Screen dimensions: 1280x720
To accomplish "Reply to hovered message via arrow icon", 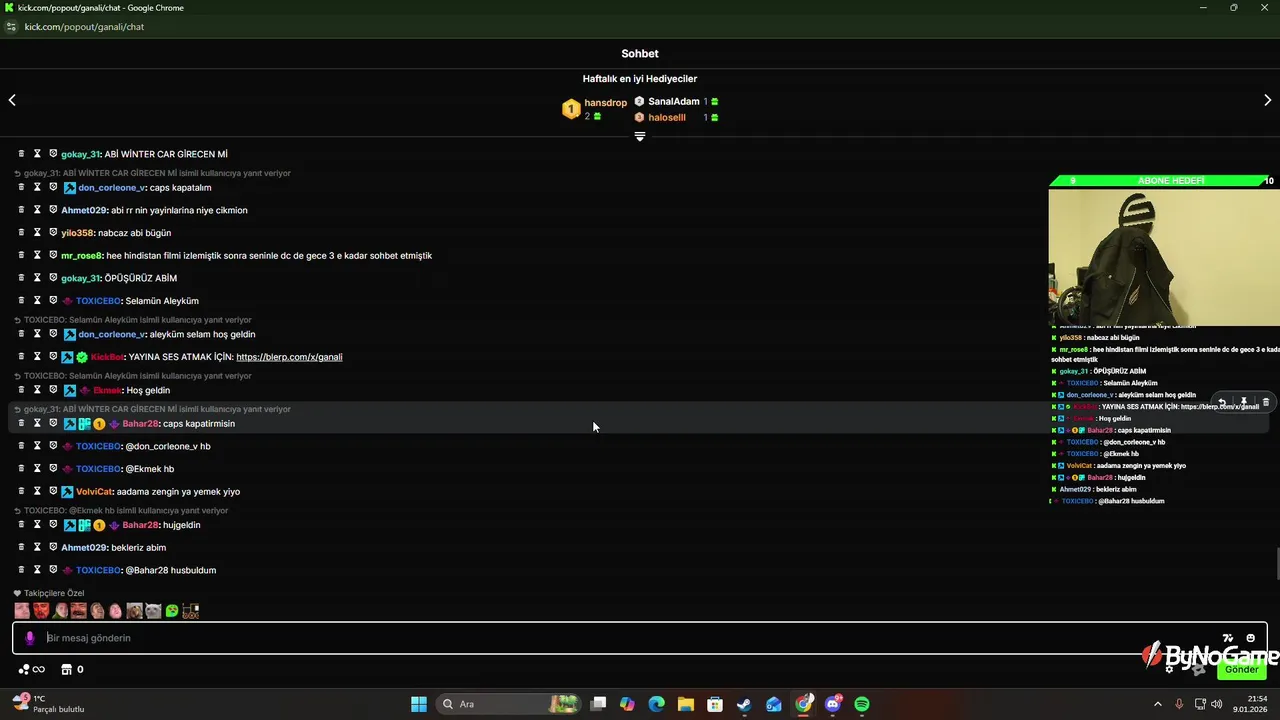I will [1222, 402].
